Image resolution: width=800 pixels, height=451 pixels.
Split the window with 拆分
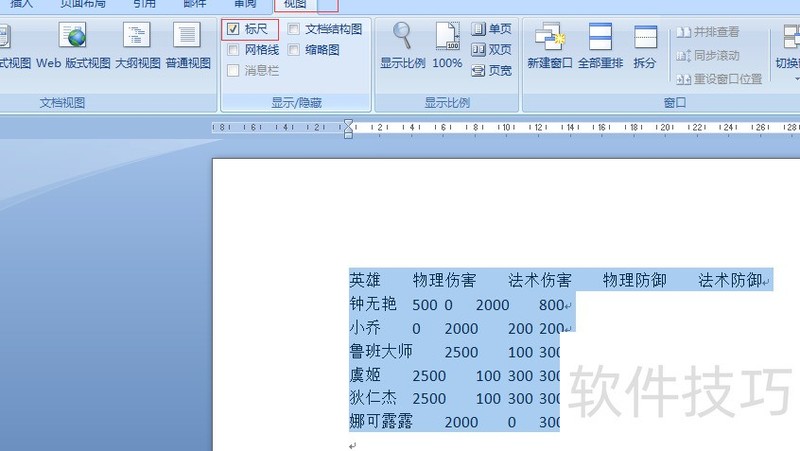click(644, 45)
